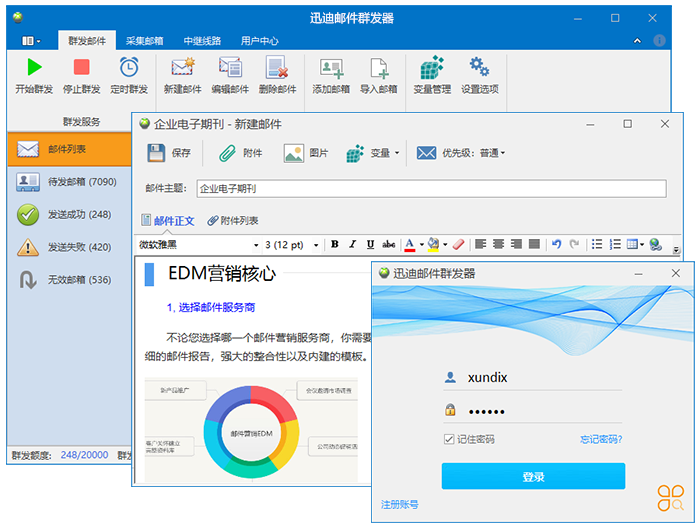Click the info icon in main ribbon
Image resolution: width=700 pixels, height=529 pixels.
pos(659,41)
